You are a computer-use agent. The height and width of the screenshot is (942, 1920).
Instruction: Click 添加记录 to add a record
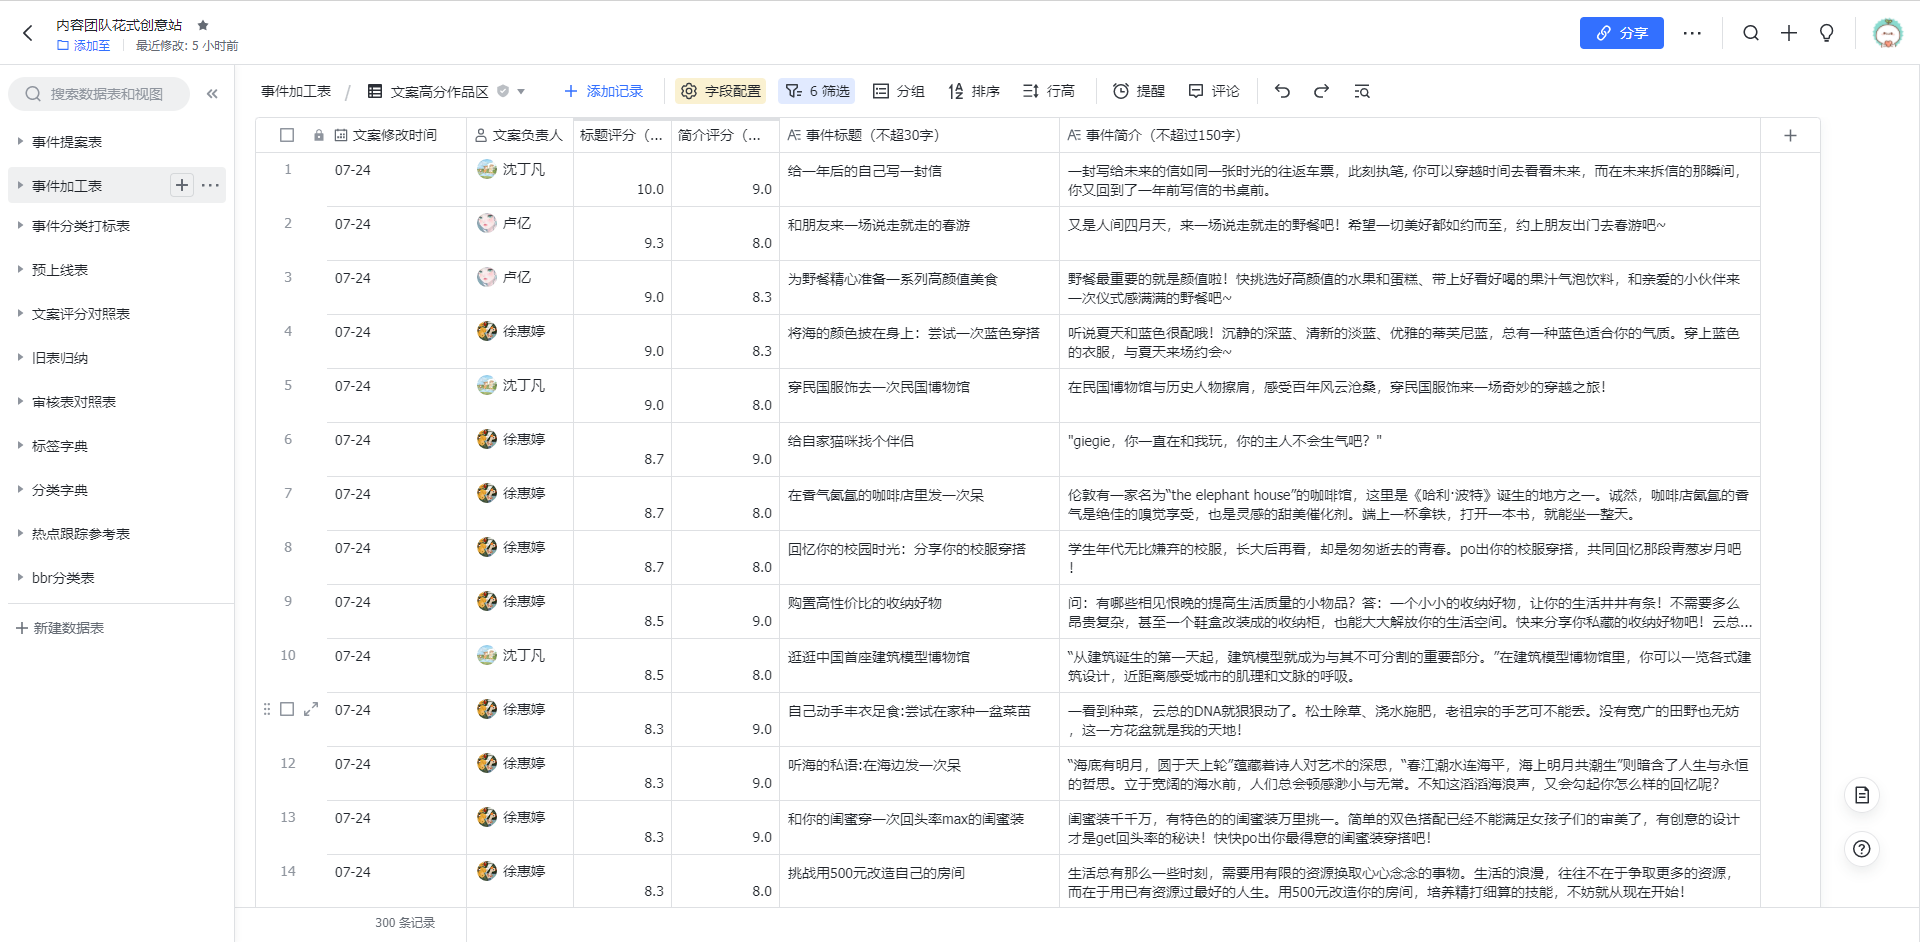tap(603, 91)
